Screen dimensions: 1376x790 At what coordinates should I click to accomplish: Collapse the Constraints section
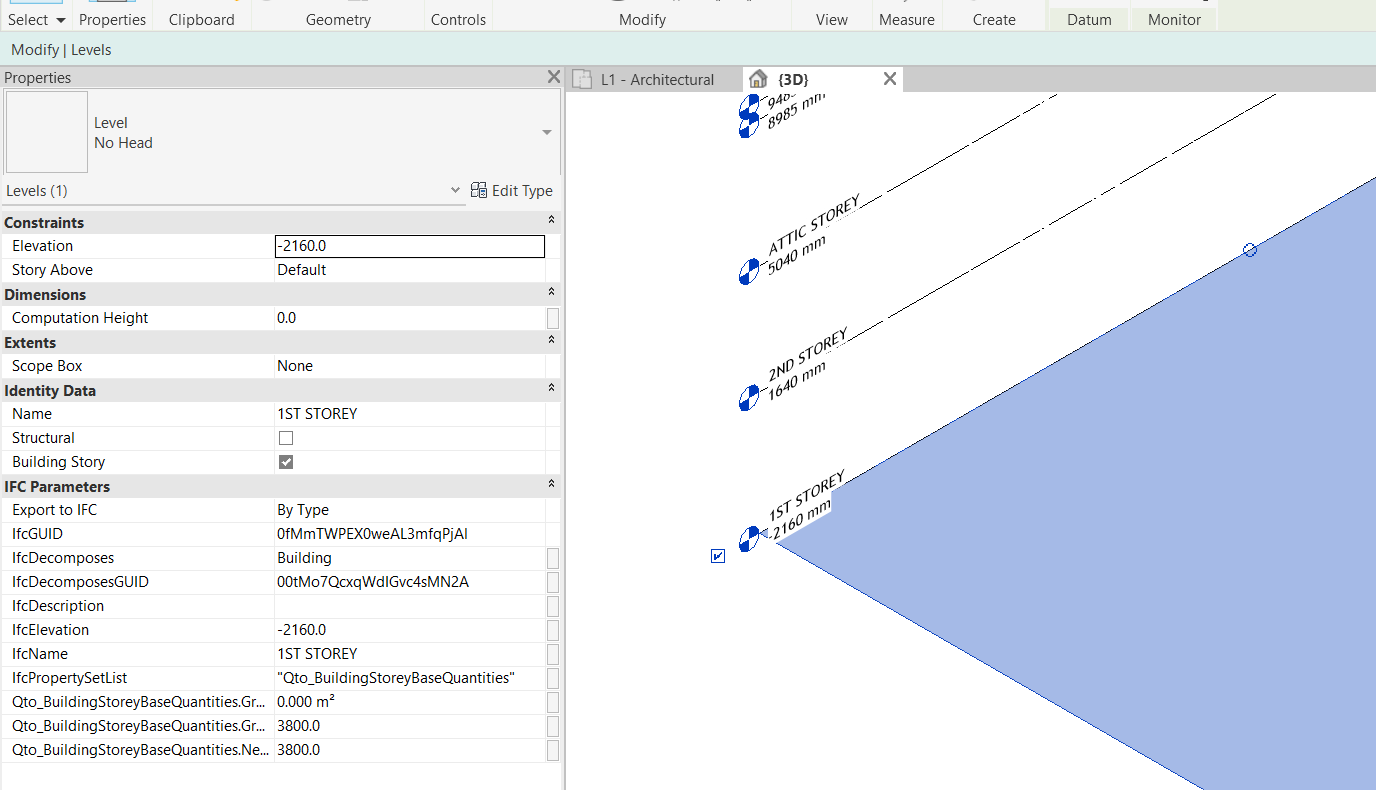[x=550, y=222]
